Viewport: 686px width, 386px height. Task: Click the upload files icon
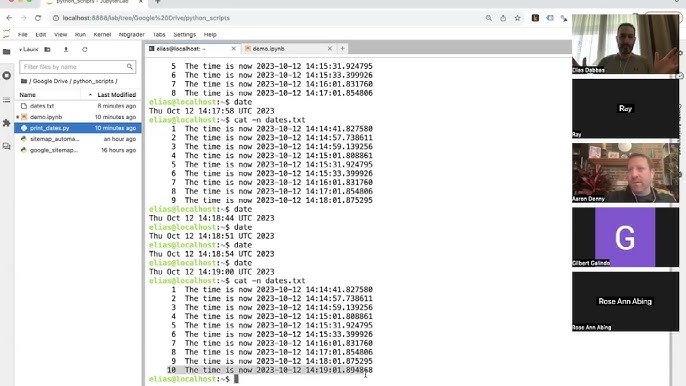click(66, 49)
